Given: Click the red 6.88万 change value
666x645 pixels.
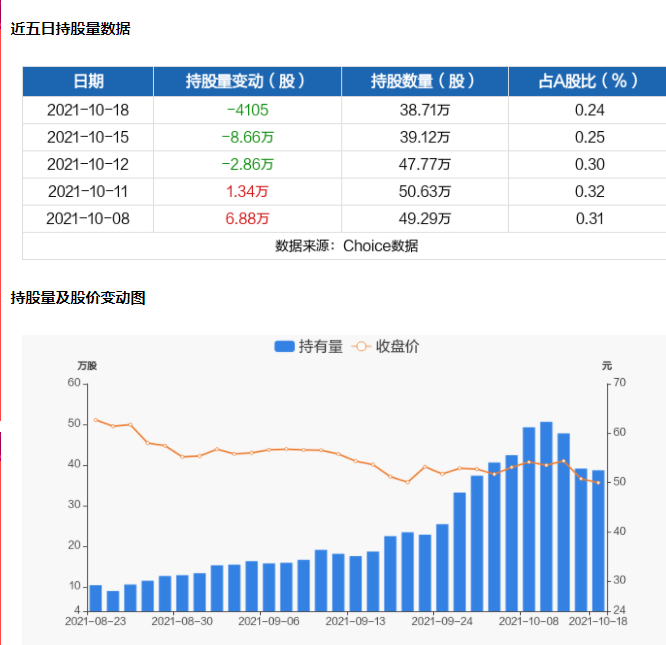Looking at the screenshot, I should click(x=247, y=219).
